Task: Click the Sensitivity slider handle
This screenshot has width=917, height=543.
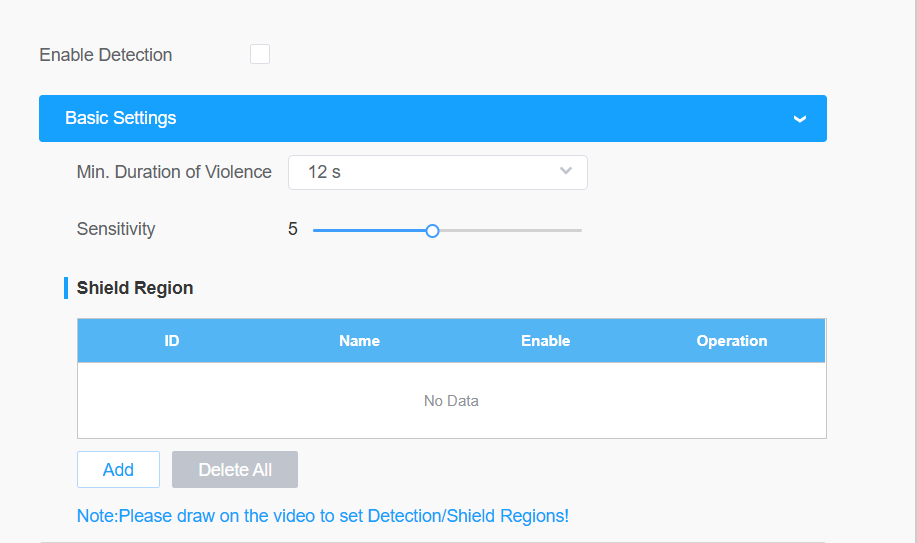Action: click(432, 231)
